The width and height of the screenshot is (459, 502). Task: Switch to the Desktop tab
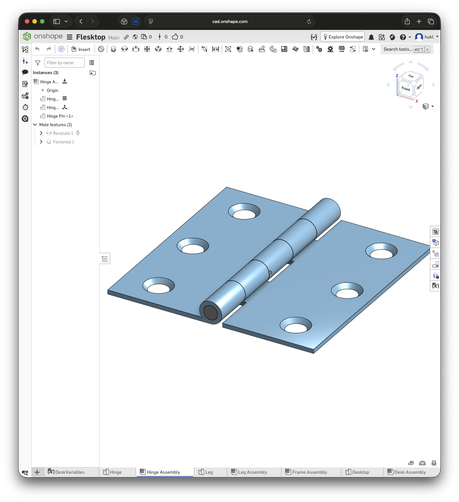pyautogui.click(x=357, y=472)
